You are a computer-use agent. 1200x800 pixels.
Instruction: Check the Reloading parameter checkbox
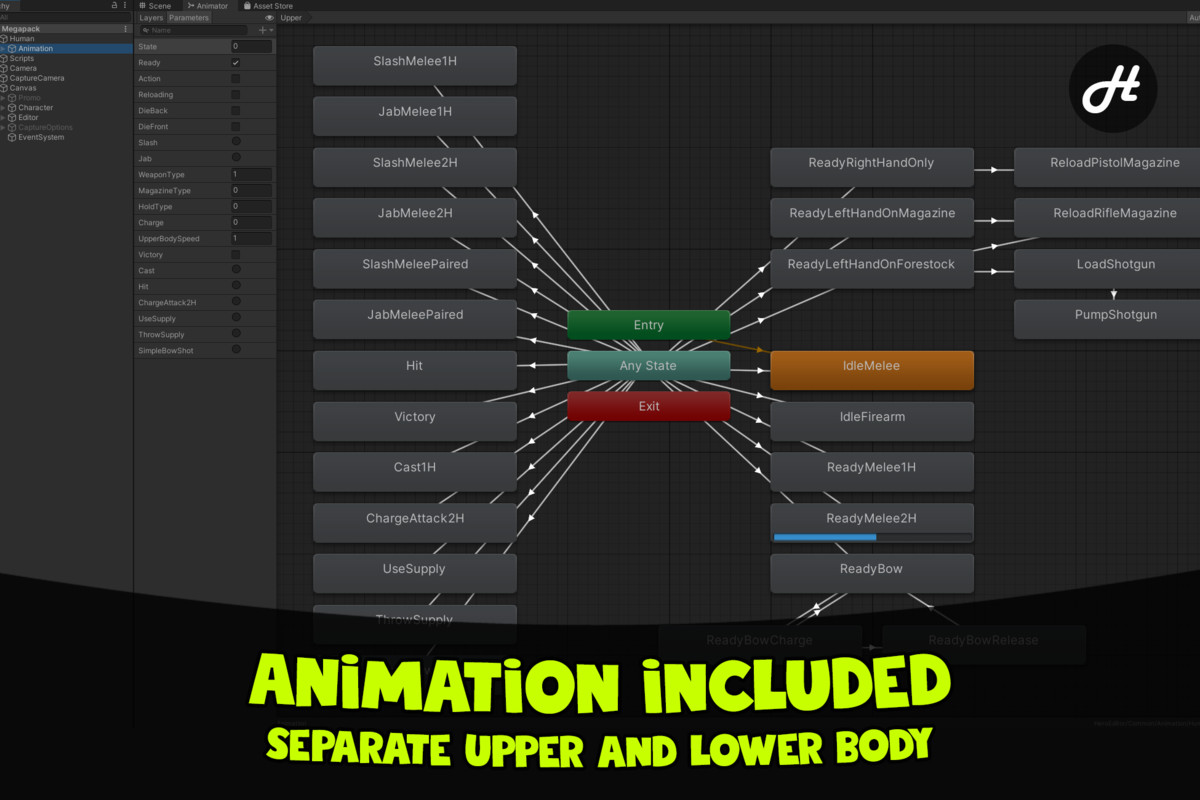coord(236,95)
